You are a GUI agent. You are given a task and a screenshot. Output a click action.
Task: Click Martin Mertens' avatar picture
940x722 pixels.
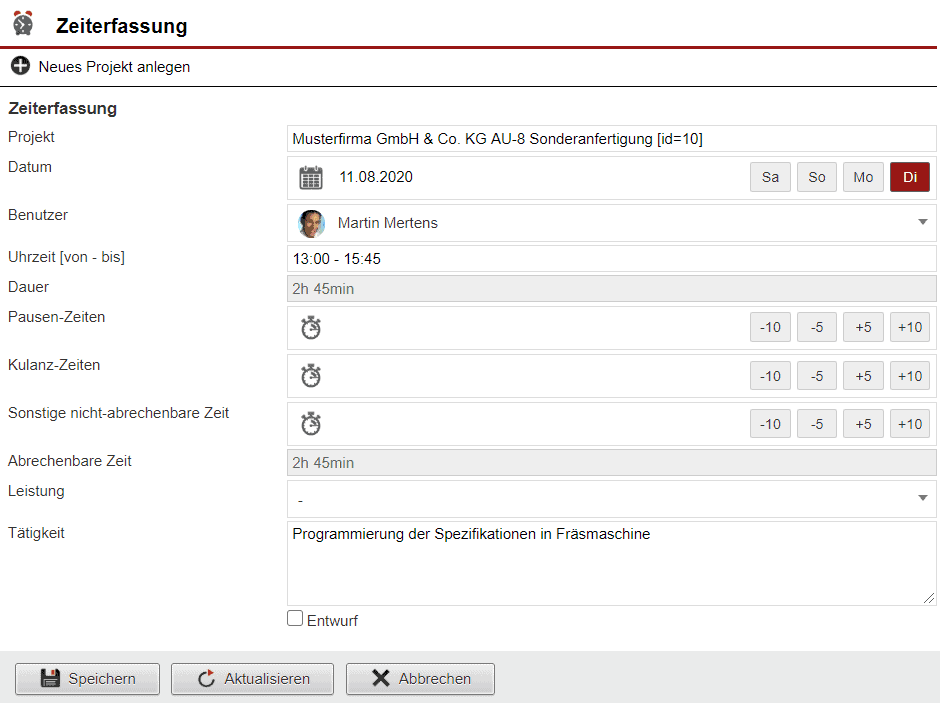(312, 223)
